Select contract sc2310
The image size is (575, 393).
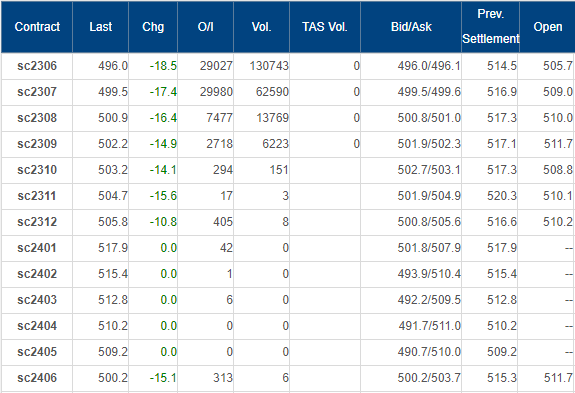pos(37,170)
